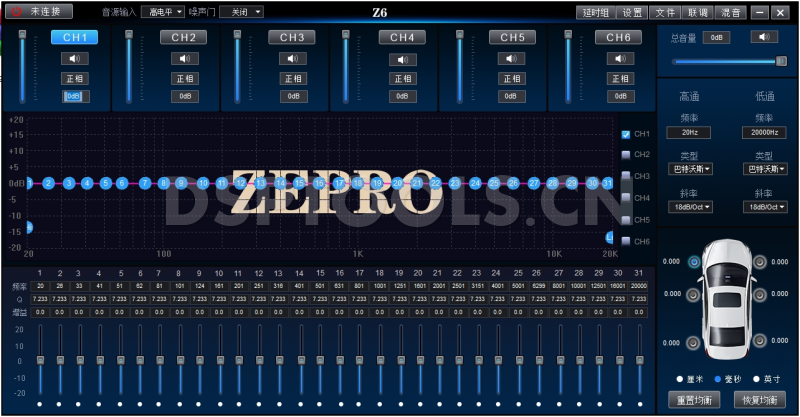Select EQ node 27 on the curve
The height and width of the screenshot is (417, 800).
tap(534, 183)
